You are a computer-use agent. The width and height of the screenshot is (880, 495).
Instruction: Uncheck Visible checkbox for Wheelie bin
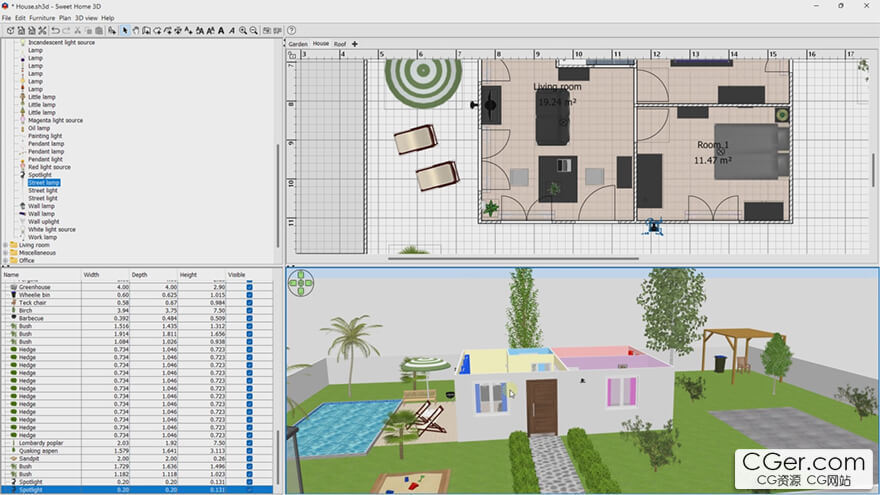click(249, 295)
